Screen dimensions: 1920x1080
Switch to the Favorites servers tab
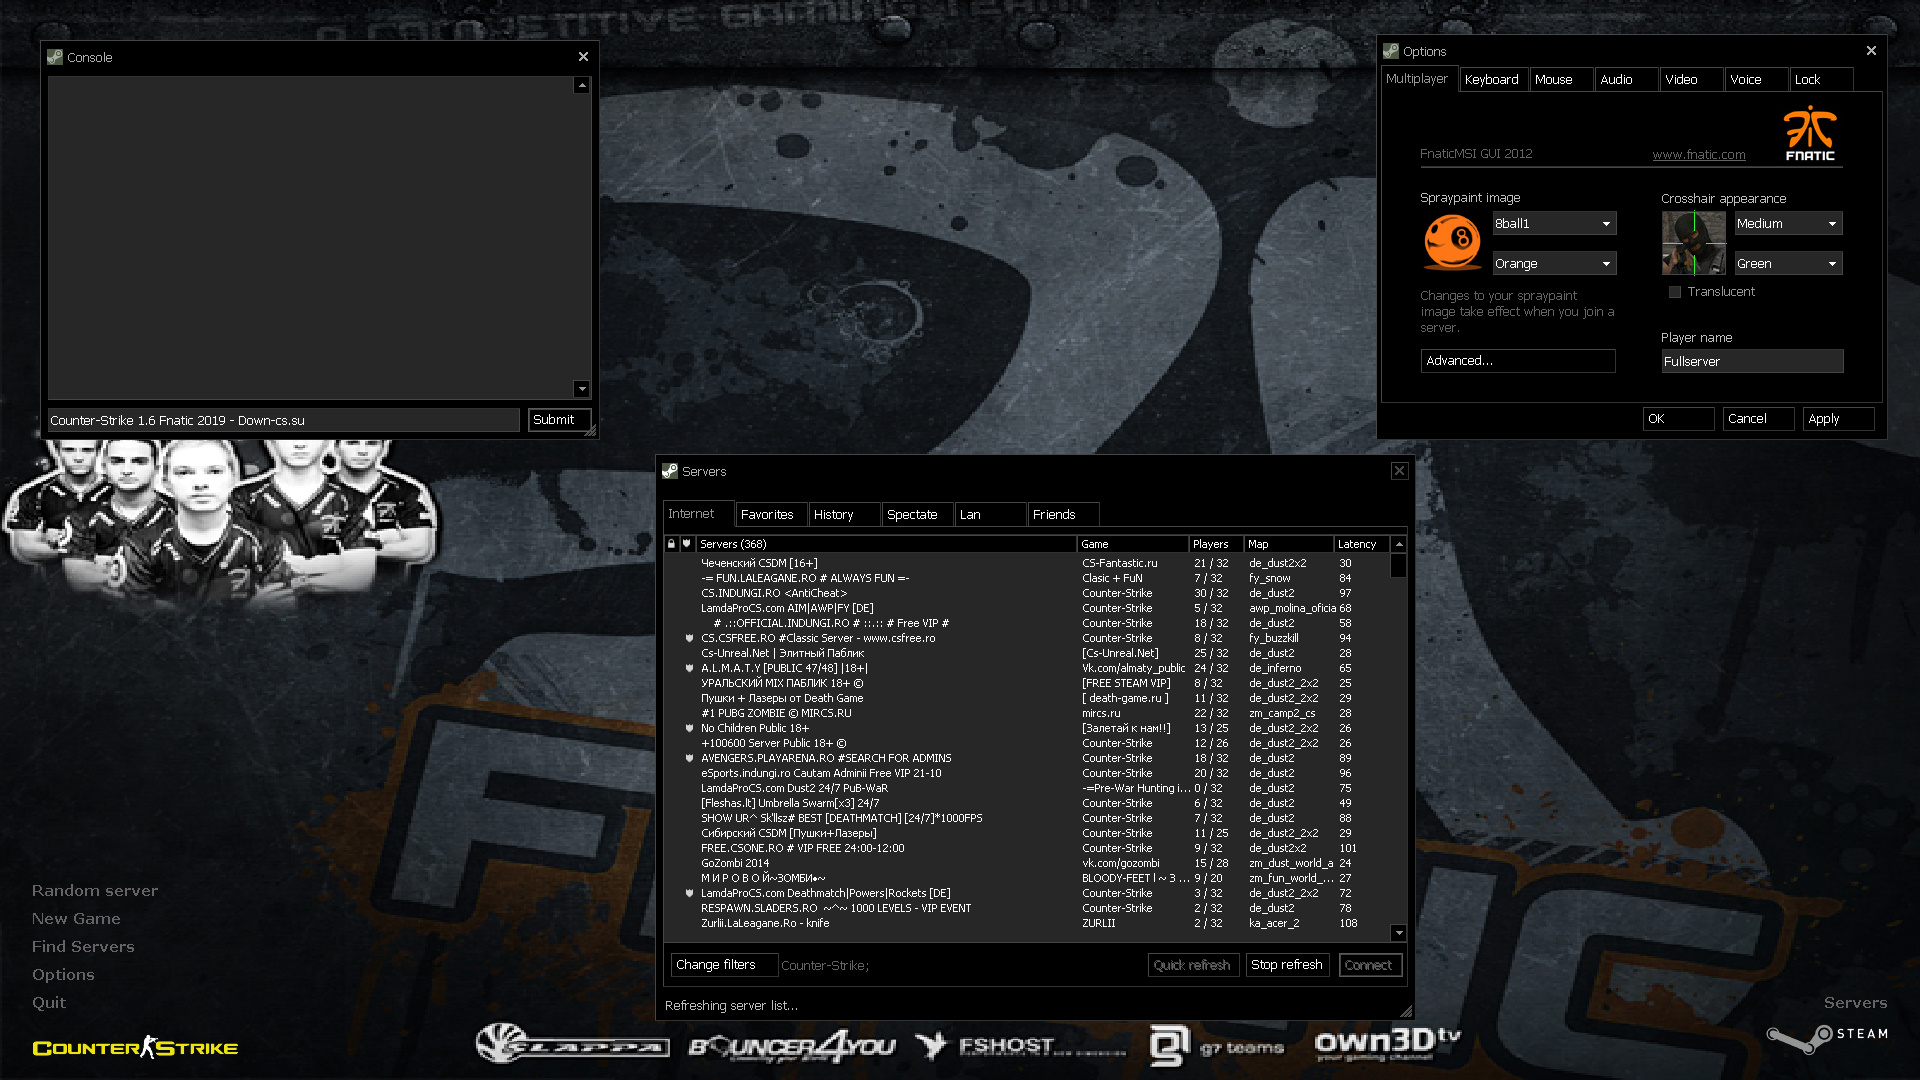point(767,515)
